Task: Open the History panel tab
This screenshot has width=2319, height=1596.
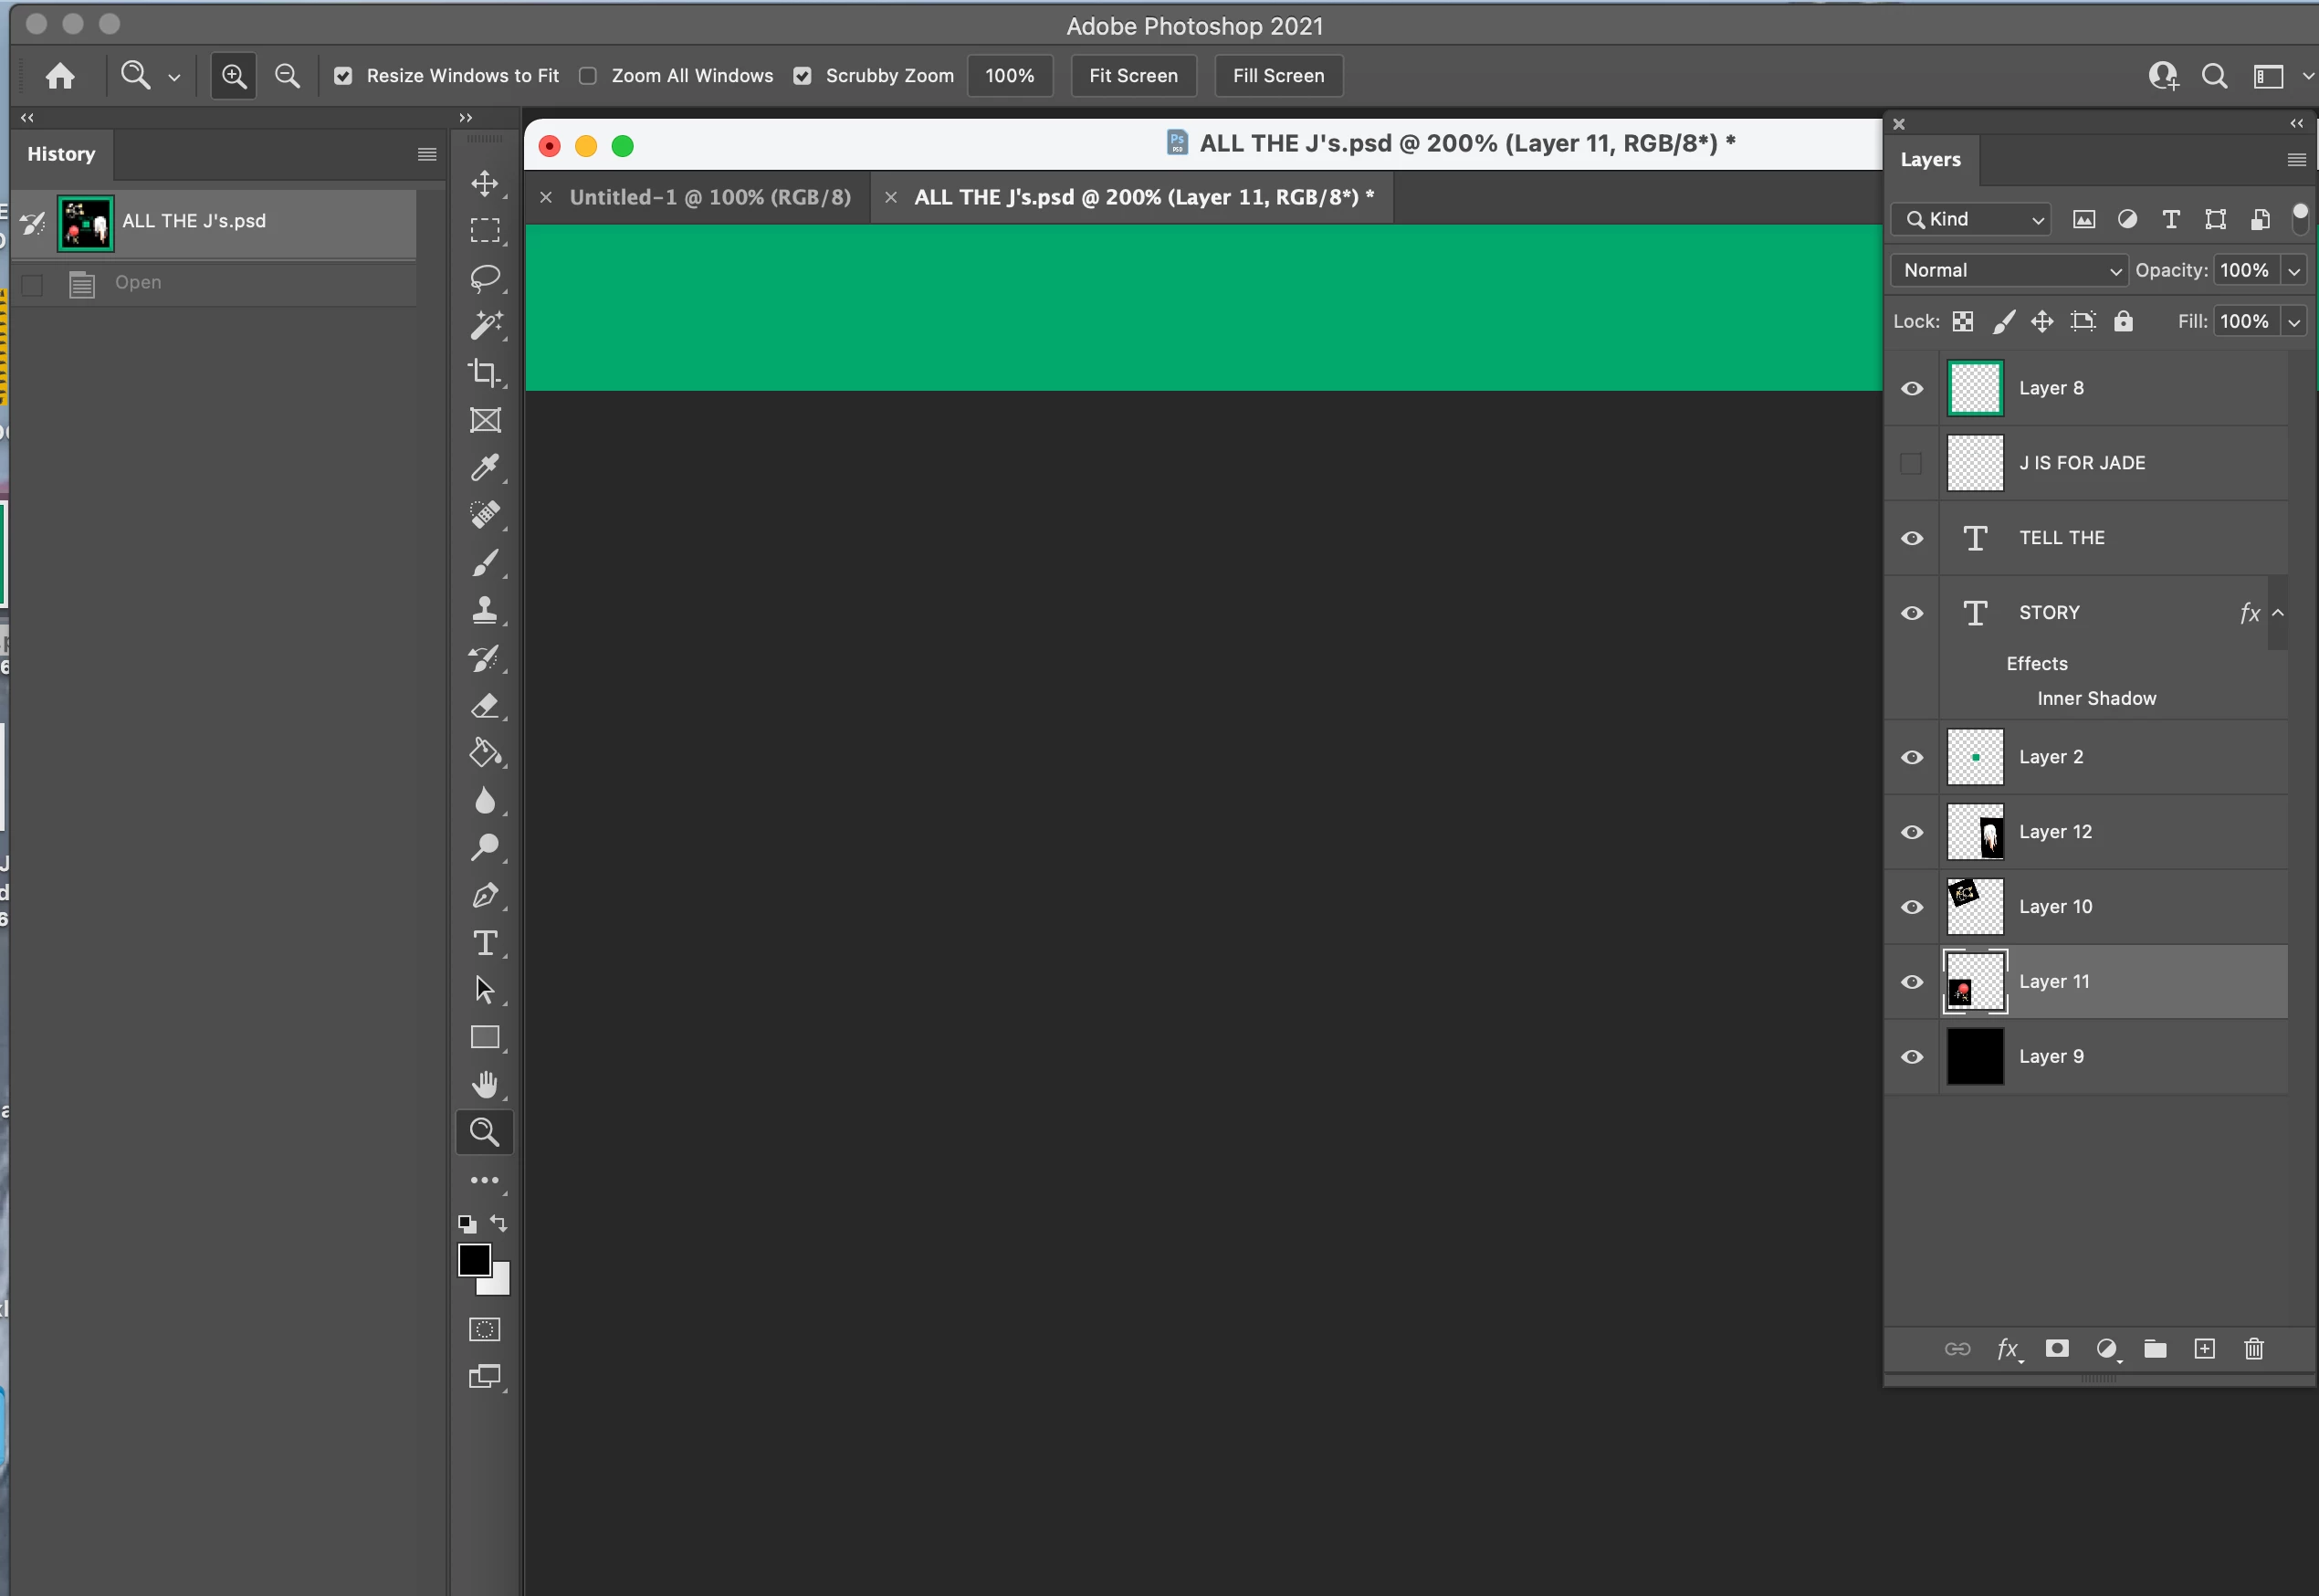Action: (61, 154)
